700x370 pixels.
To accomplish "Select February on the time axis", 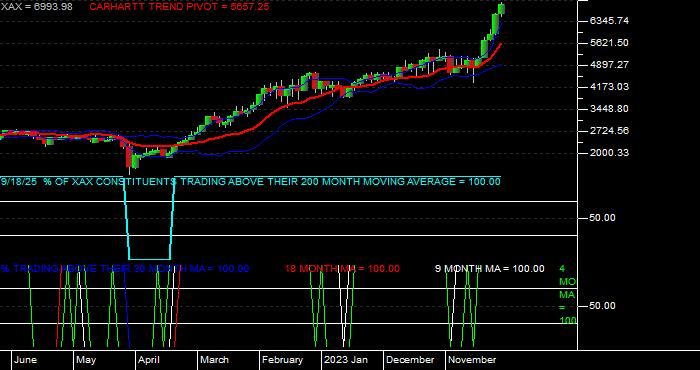I will 282,360.
